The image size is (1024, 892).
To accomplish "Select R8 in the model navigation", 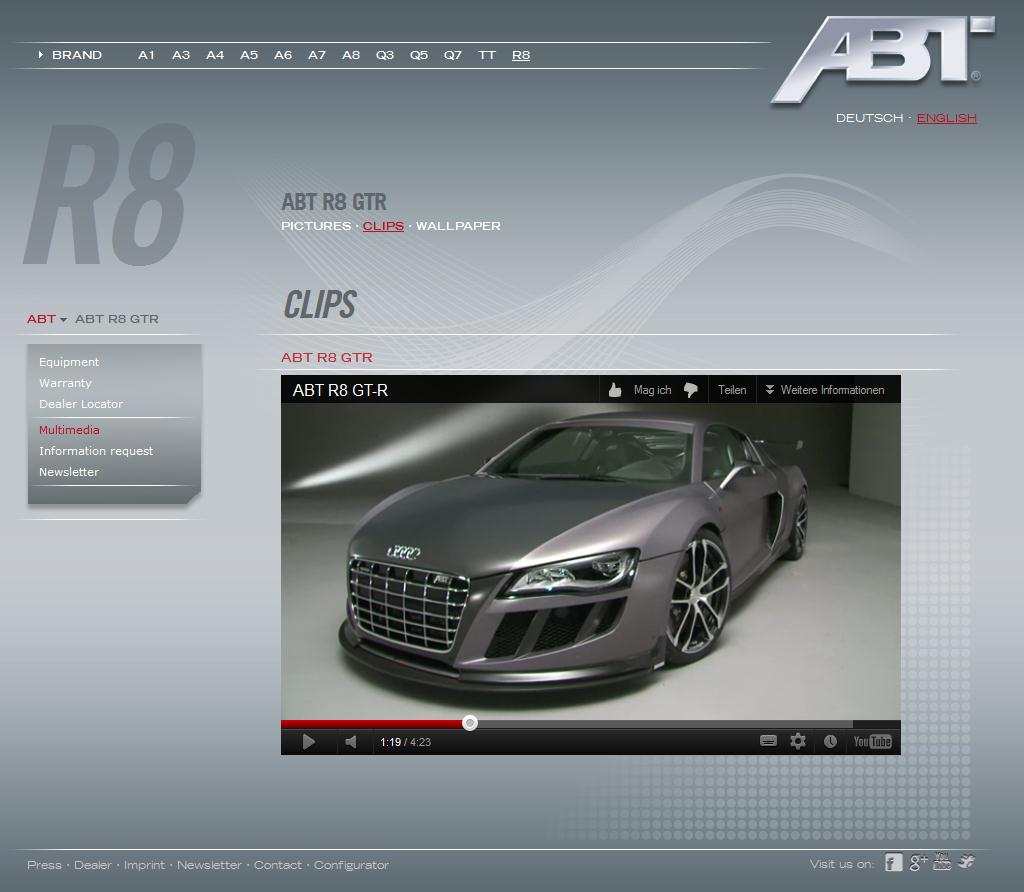I will (521, 56).
